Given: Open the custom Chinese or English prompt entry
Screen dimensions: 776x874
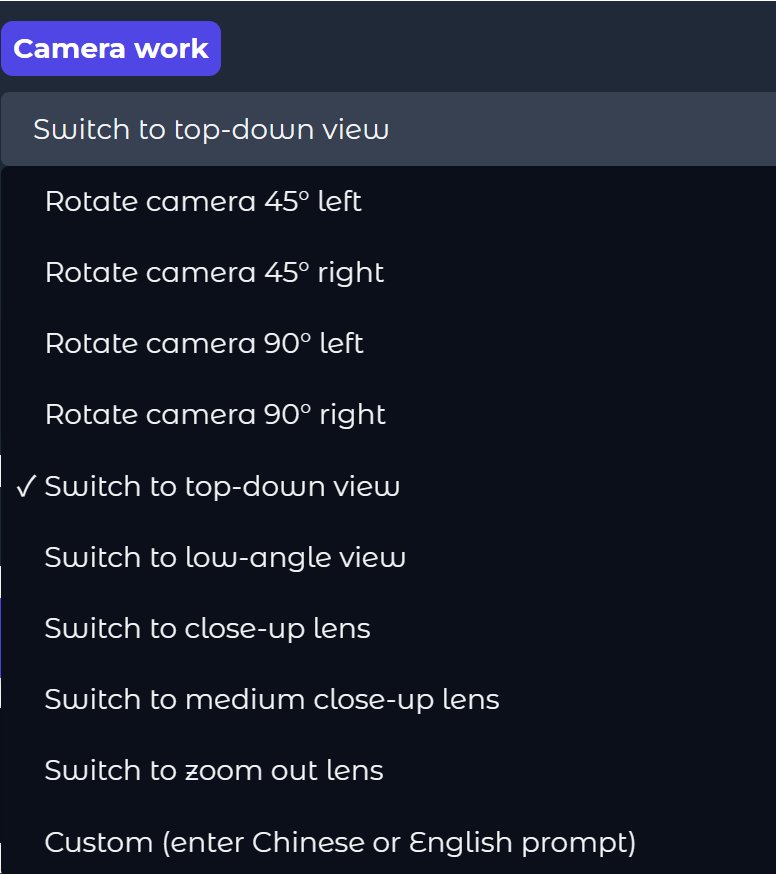Looking at the screenshot, I should [x=340, y=843].
